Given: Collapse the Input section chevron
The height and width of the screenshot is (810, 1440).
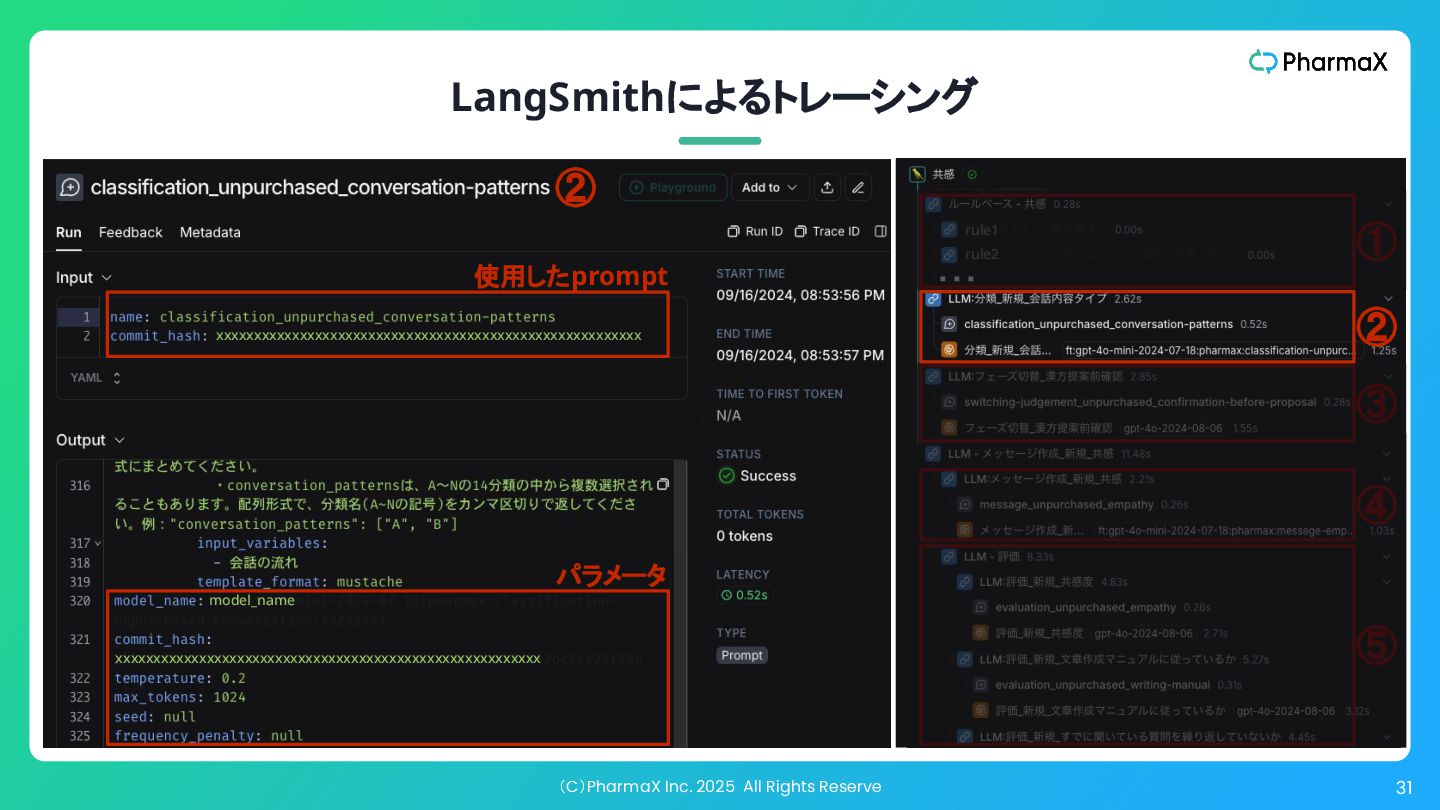Looking at the screenshot, I should (107, 278).
